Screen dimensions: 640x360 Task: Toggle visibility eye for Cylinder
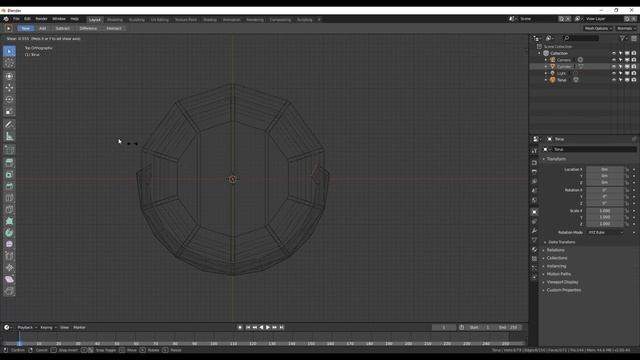pyautogui.click(x=614, y=67)
